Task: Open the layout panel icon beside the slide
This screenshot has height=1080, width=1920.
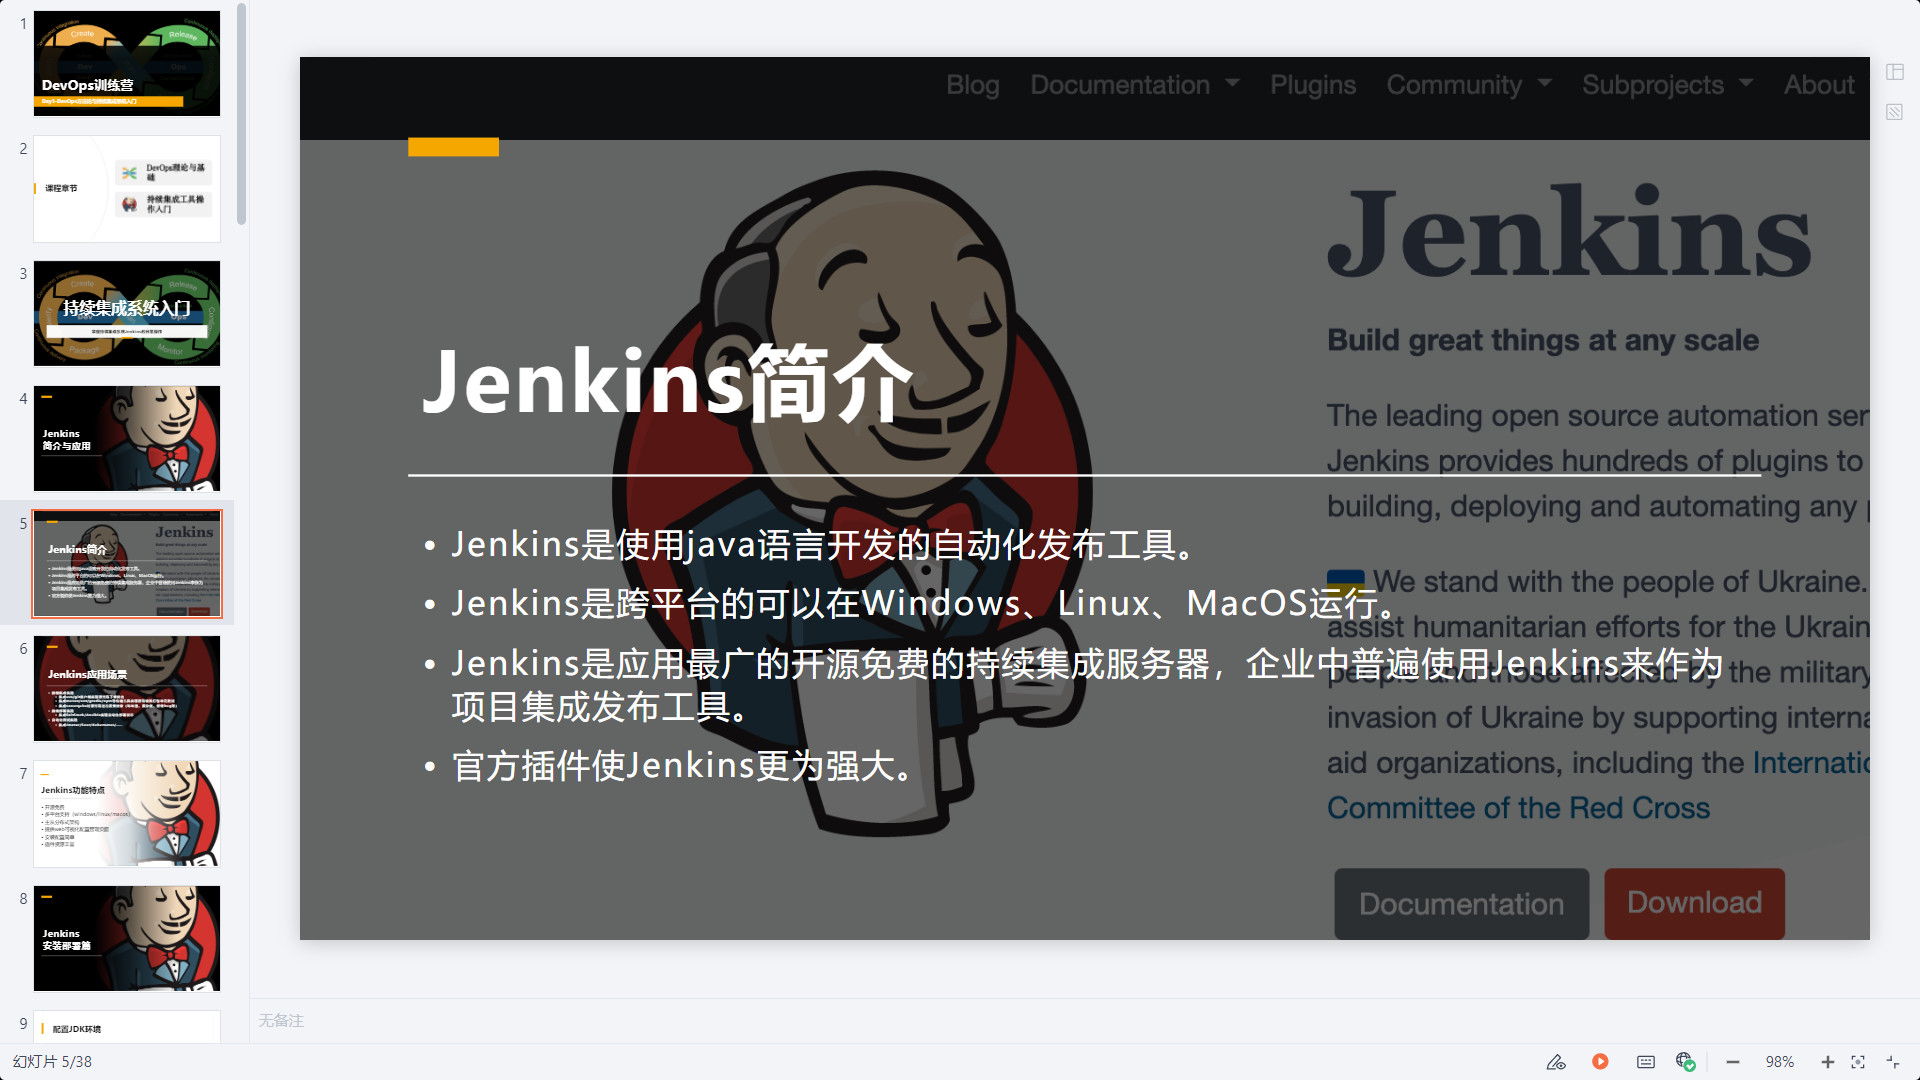Action: coord(1895,72)
